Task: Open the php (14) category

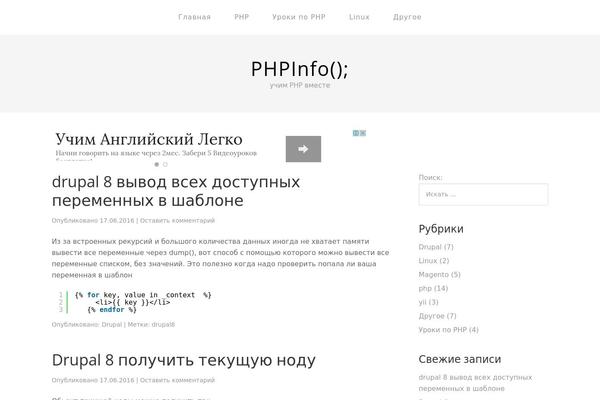Action: 433,288
